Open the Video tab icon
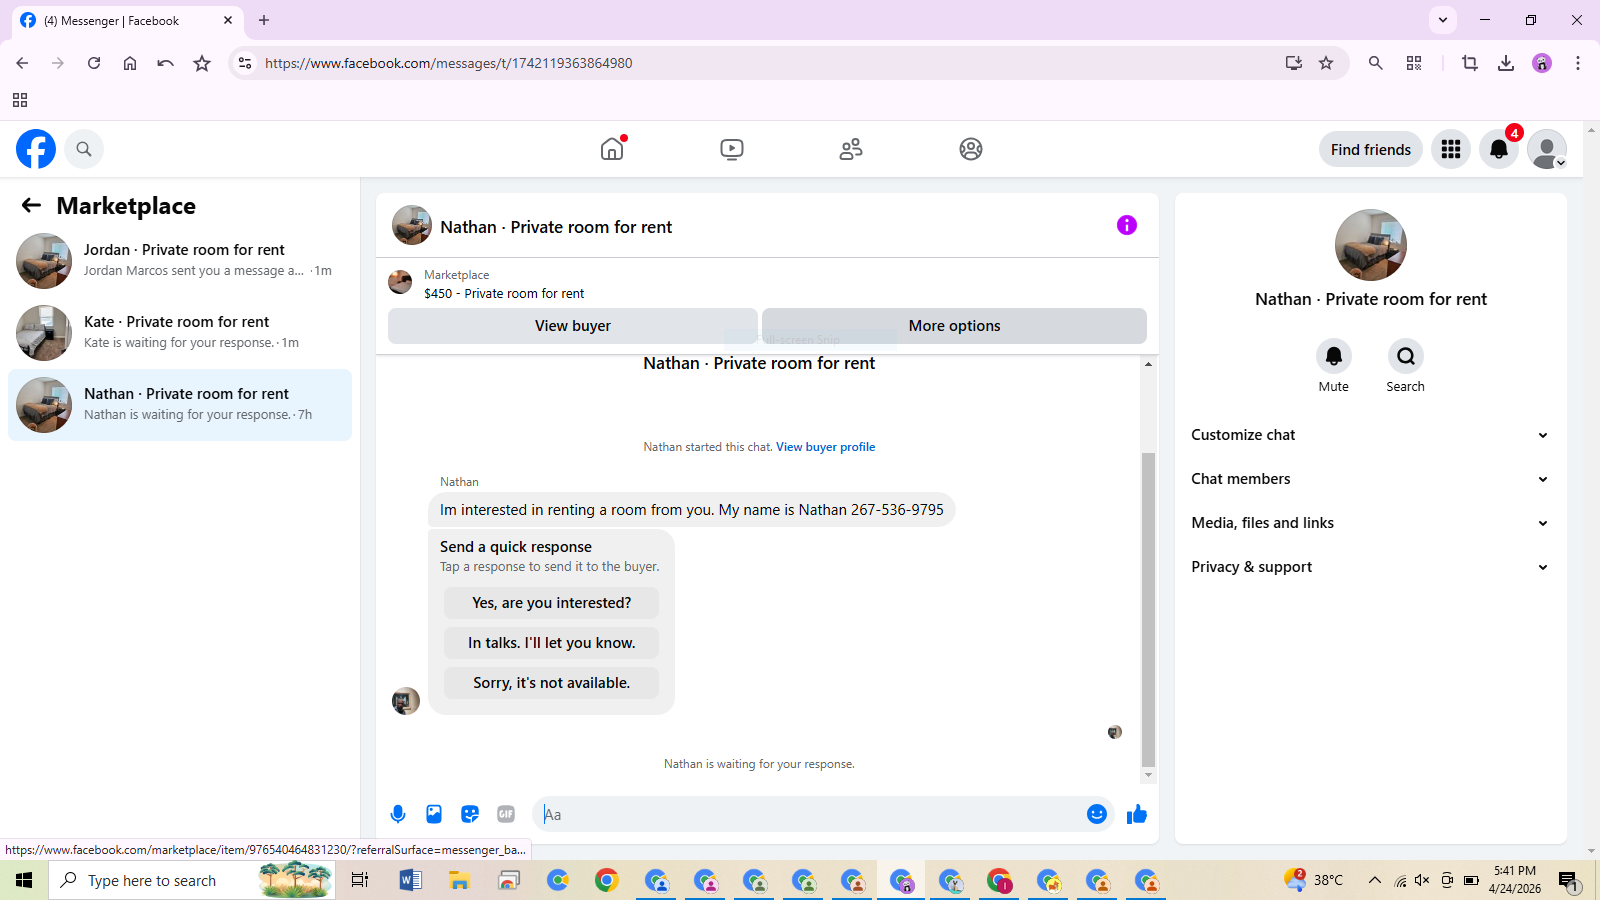Image resolution: width=1600 pixels, height=900 pixels. pos(732,149)
